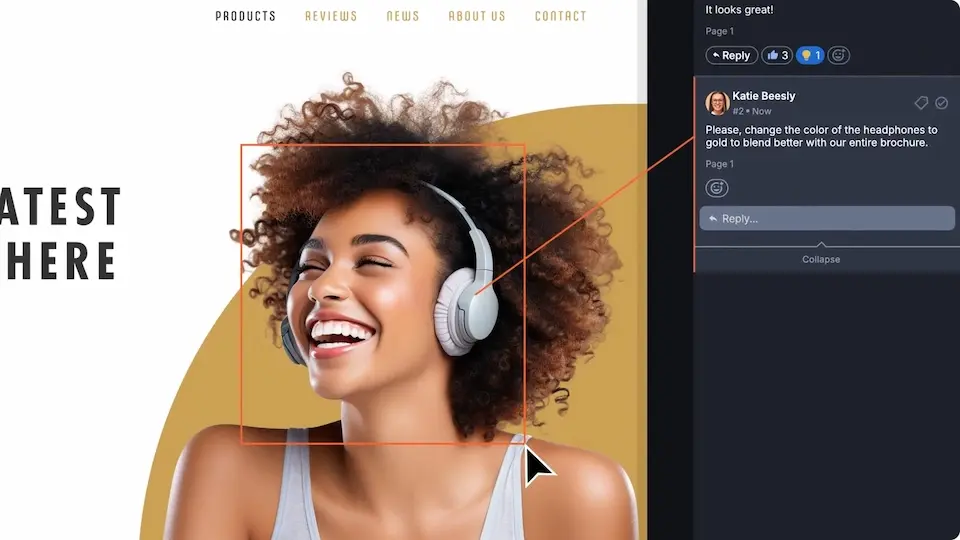Click into the Reply... input field
Screen dimensions: 960x540
click(x=827, y=219)
